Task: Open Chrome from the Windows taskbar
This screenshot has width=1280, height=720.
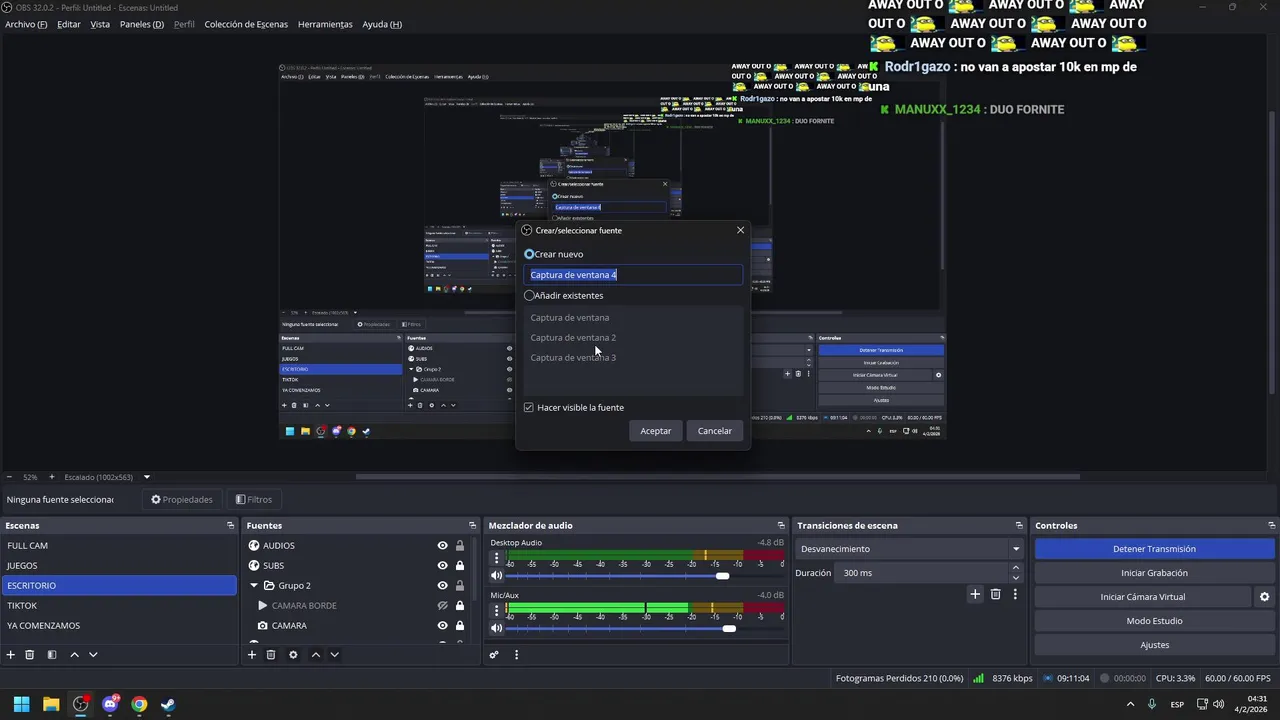Action: 139,704
